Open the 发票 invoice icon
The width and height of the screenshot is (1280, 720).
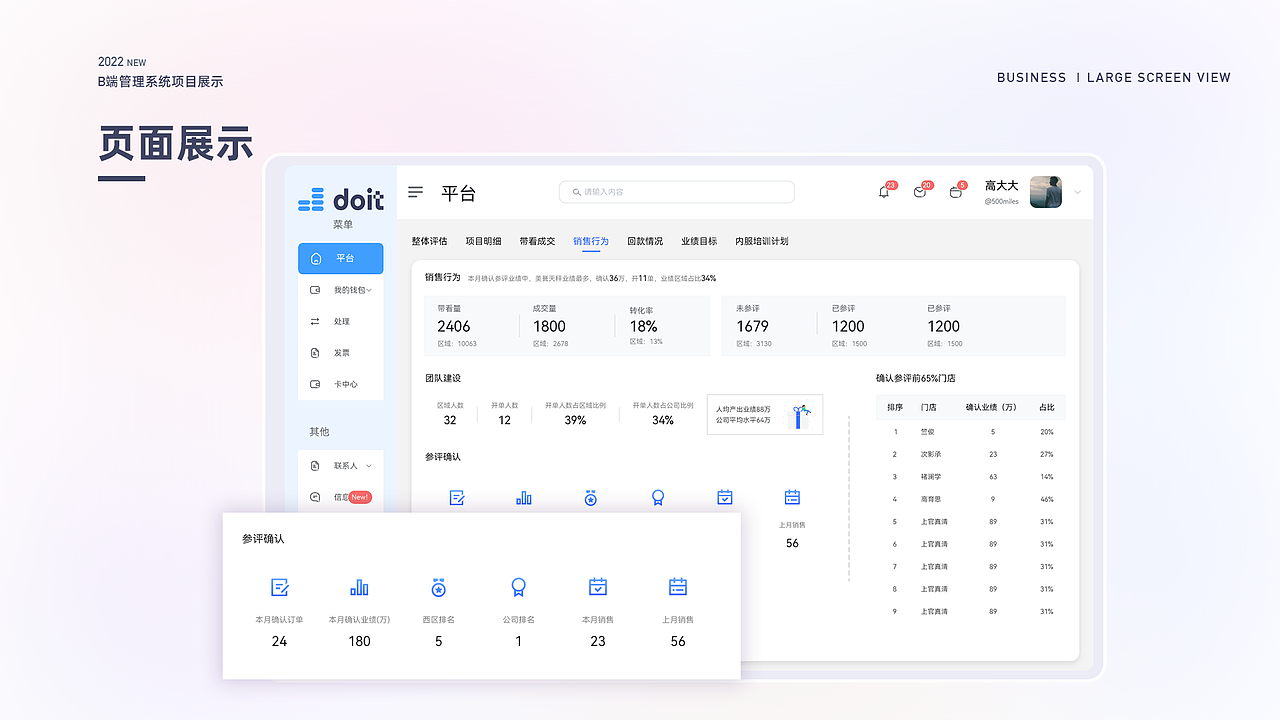315,352
